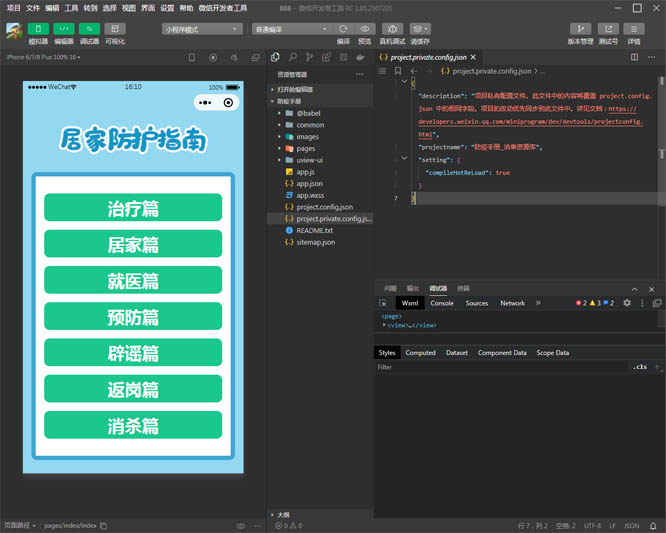Open the source control branch icon
The height and width of the screenshot is (533, 666).
(309, 57)
